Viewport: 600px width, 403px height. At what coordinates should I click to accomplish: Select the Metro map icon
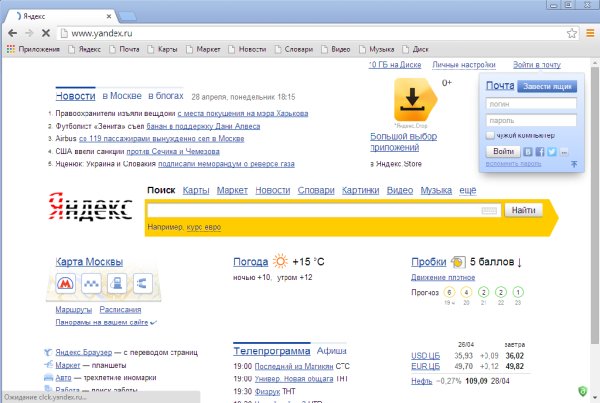65,284
